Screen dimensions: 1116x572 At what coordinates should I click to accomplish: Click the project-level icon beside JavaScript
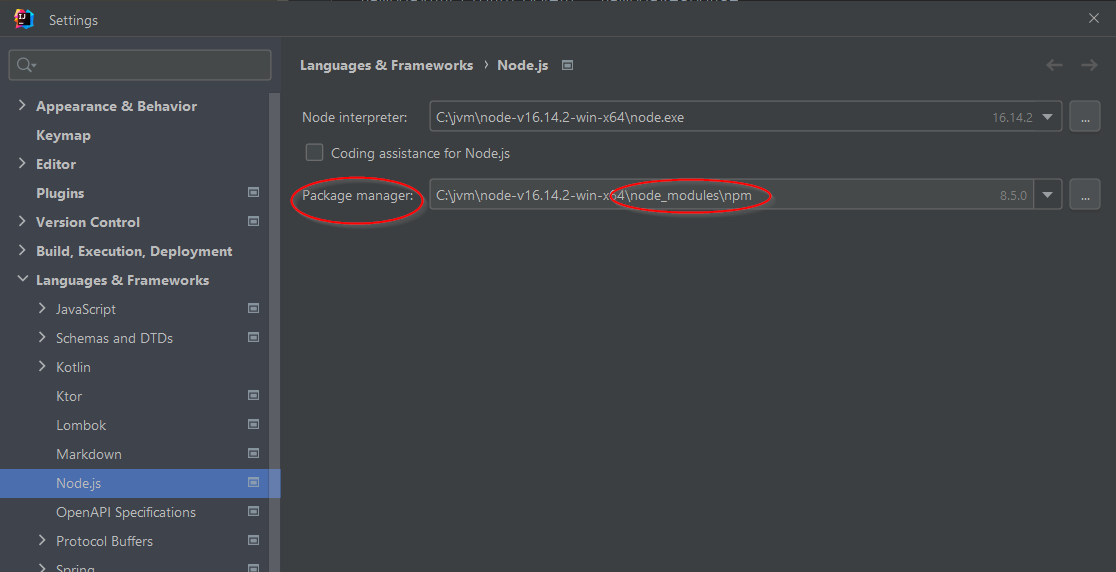tap(253, 308)
